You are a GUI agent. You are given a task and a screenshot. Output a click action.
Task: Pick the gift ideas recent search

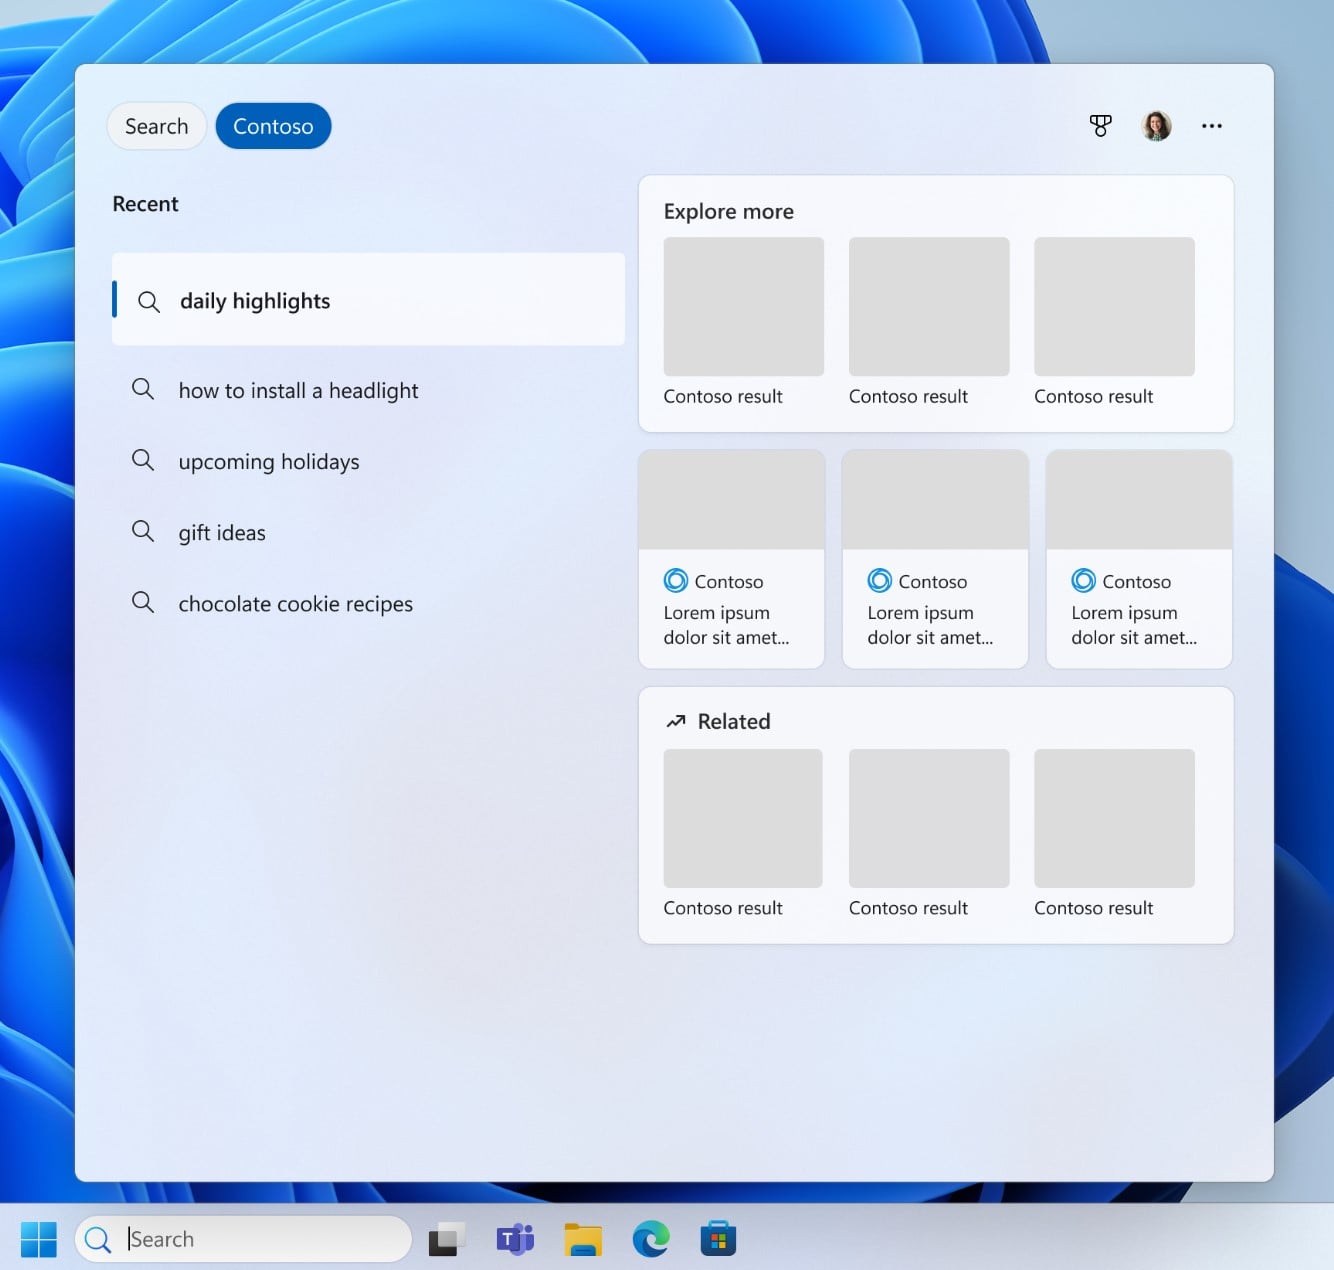[x=222, y=533]
